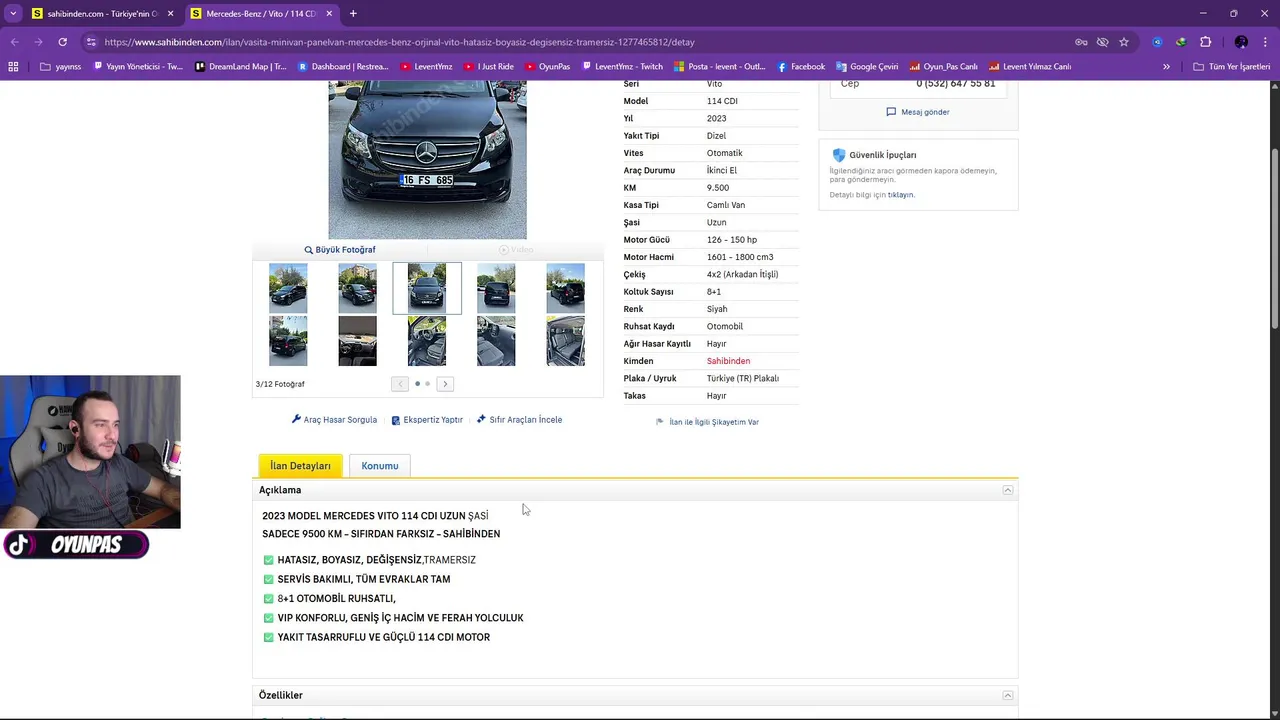Click the Mesaj gönder link
This screenshot has height=720, width=1280.
coord(918,112)
